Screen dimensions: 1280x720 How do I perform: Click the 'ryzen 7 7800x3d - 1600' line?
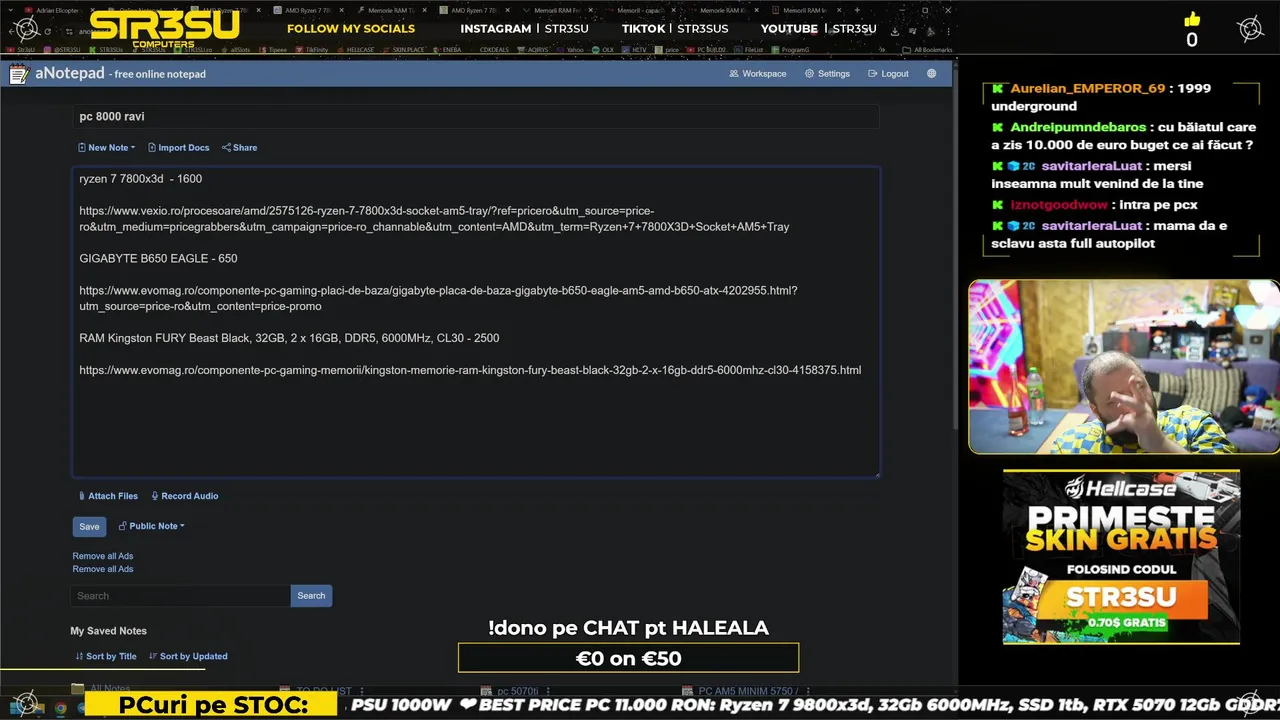click(140, 179)
